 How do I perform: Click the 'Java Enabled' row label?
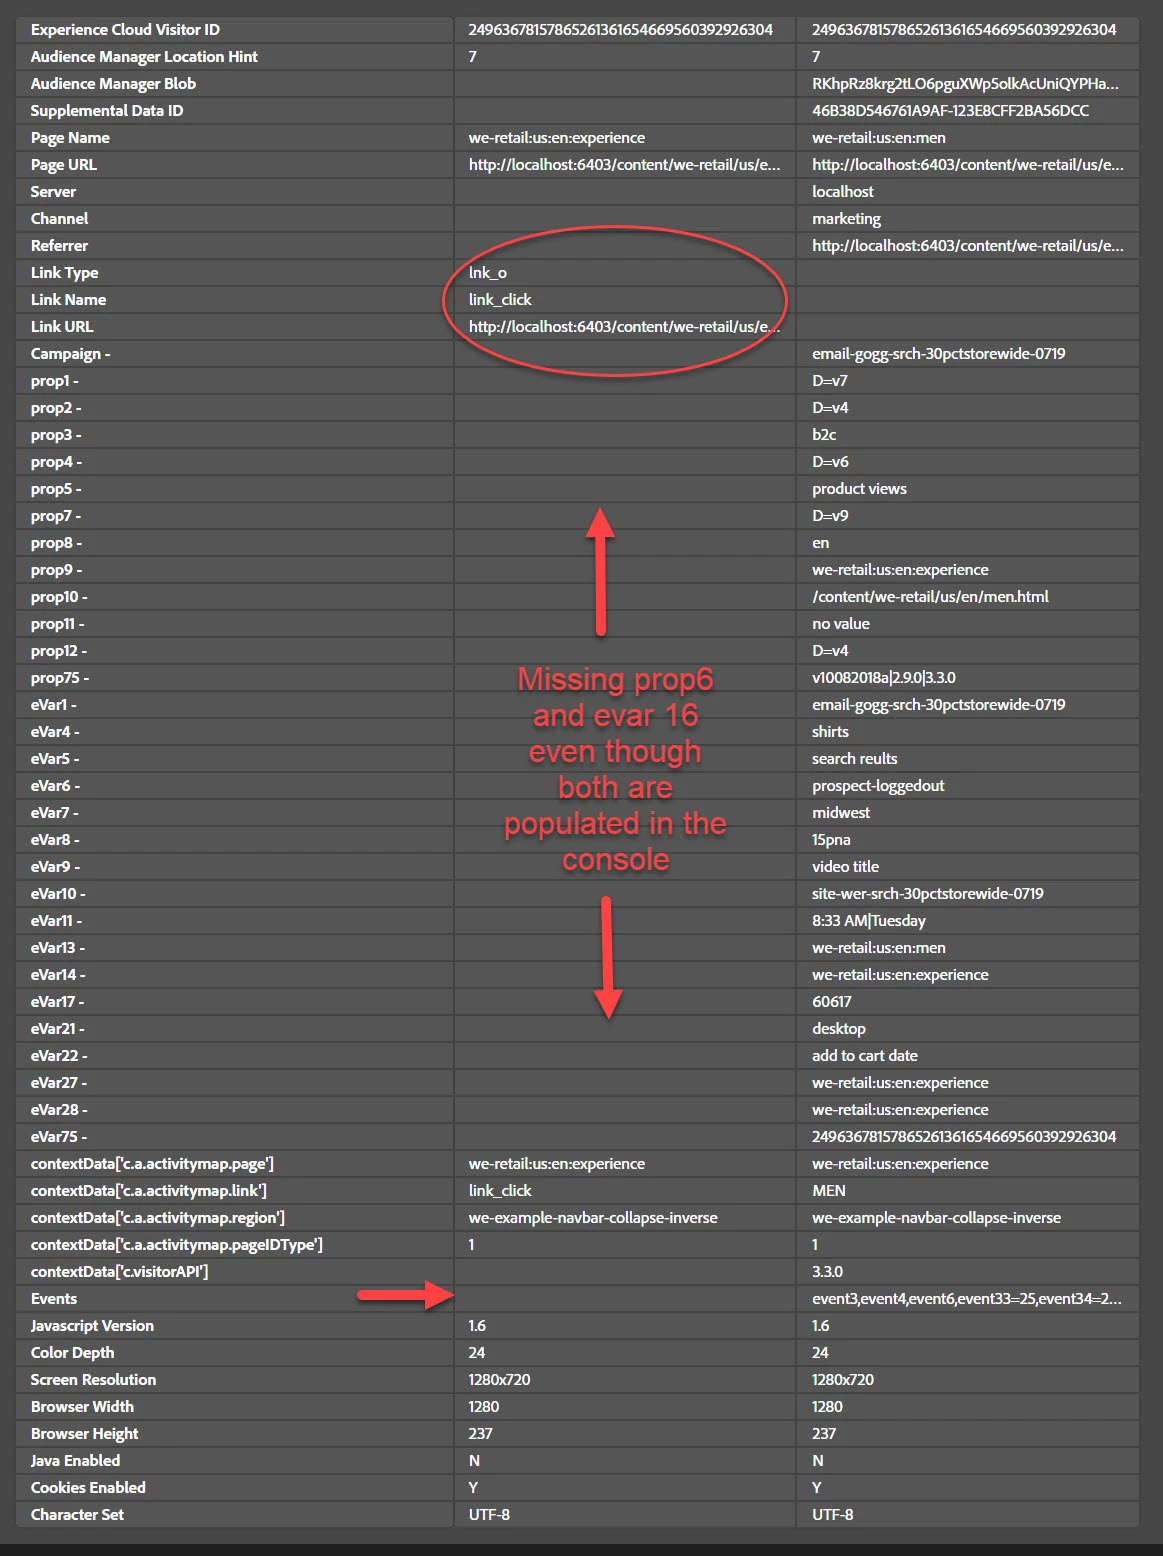coord(75,1461)
